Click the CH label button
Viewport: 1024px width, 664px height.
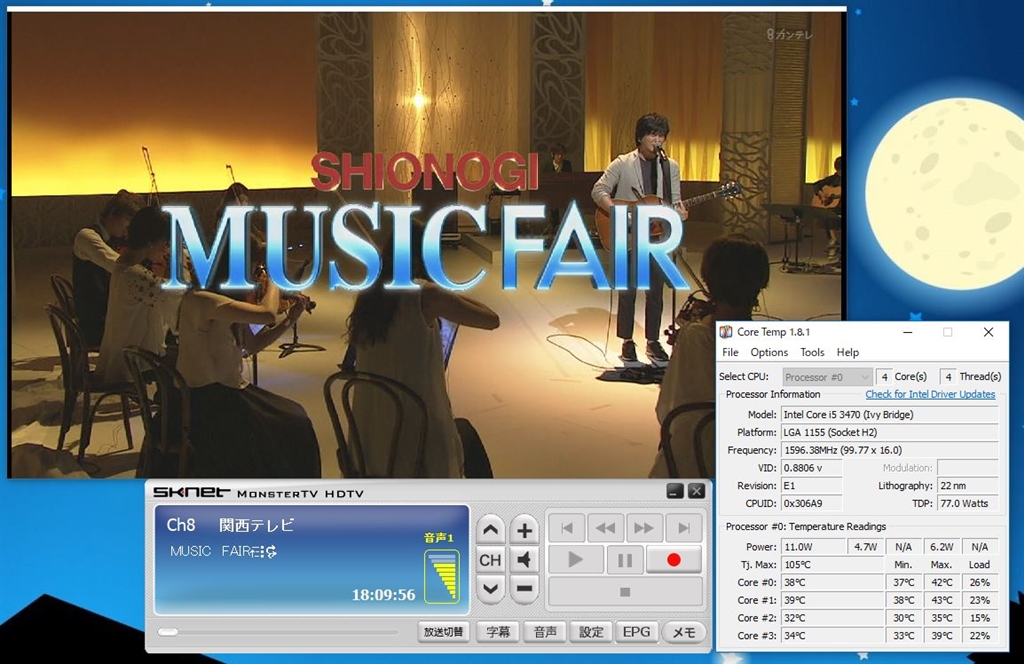coord(490,560)
